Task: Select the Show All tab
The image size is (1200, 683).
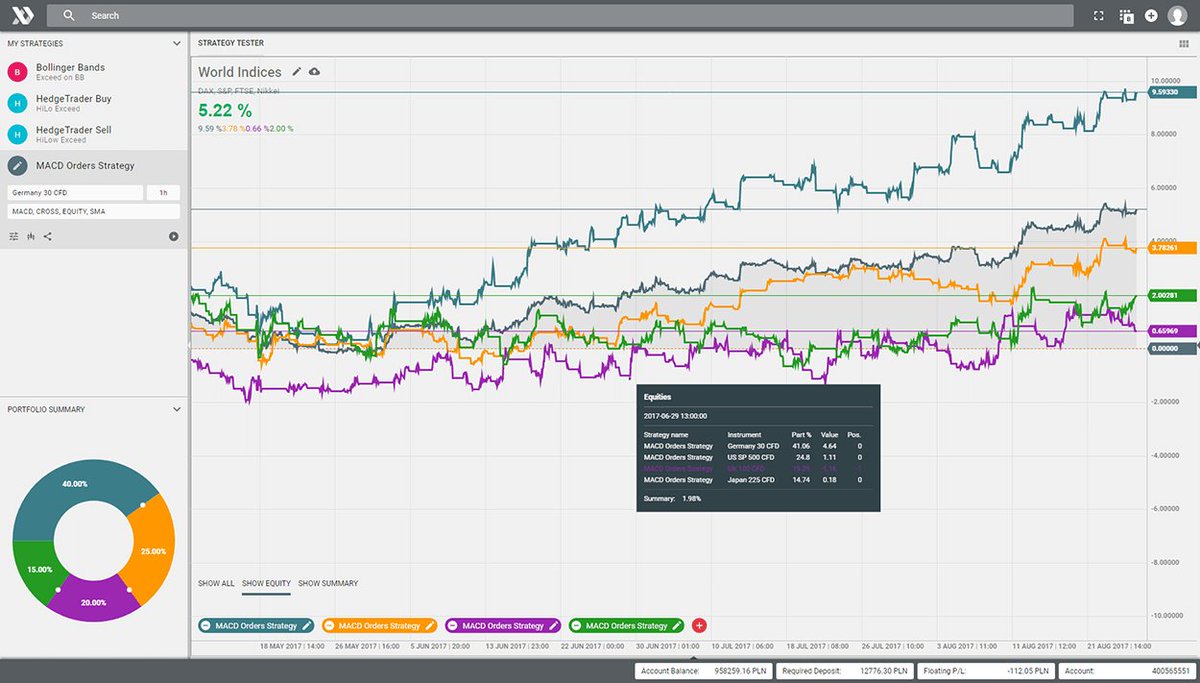Action: pos(216,583)
